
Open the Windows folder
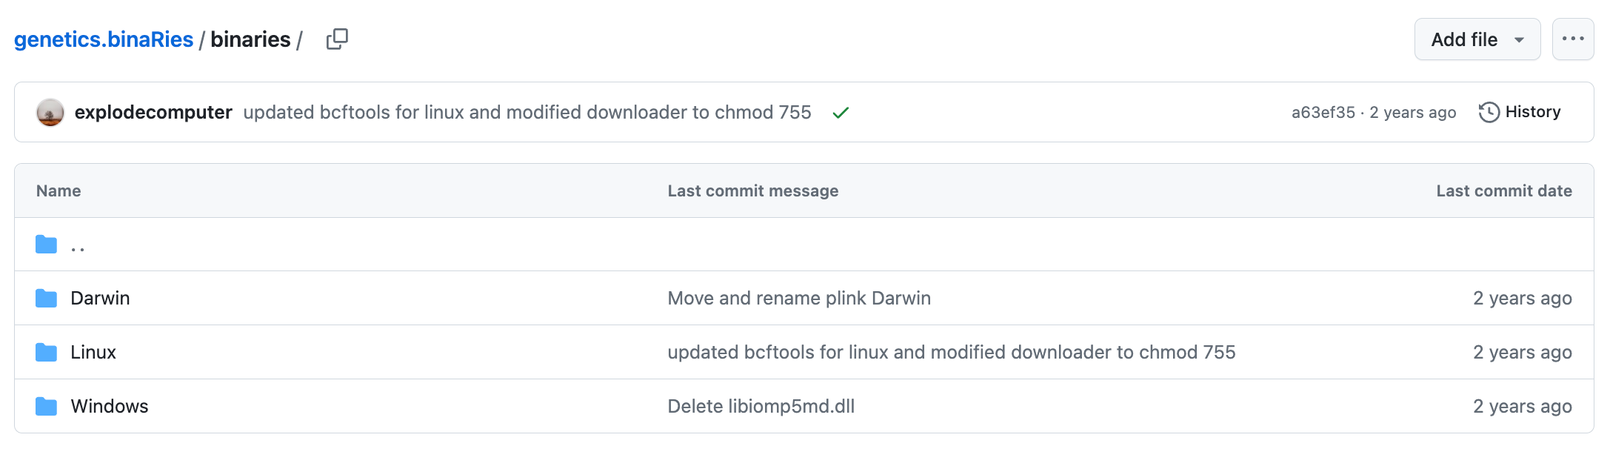(109, 406)
